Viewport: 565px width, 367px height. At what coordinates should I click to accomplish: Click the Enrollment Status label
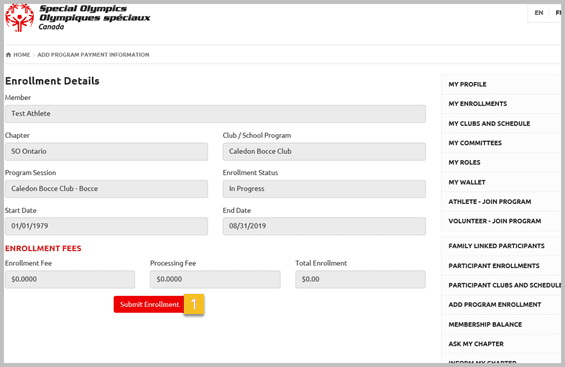coord(250,173)
